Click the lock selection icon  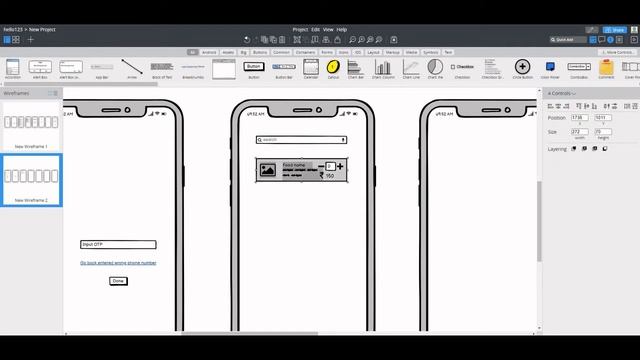pyautogui.click(x=338, y=40)
